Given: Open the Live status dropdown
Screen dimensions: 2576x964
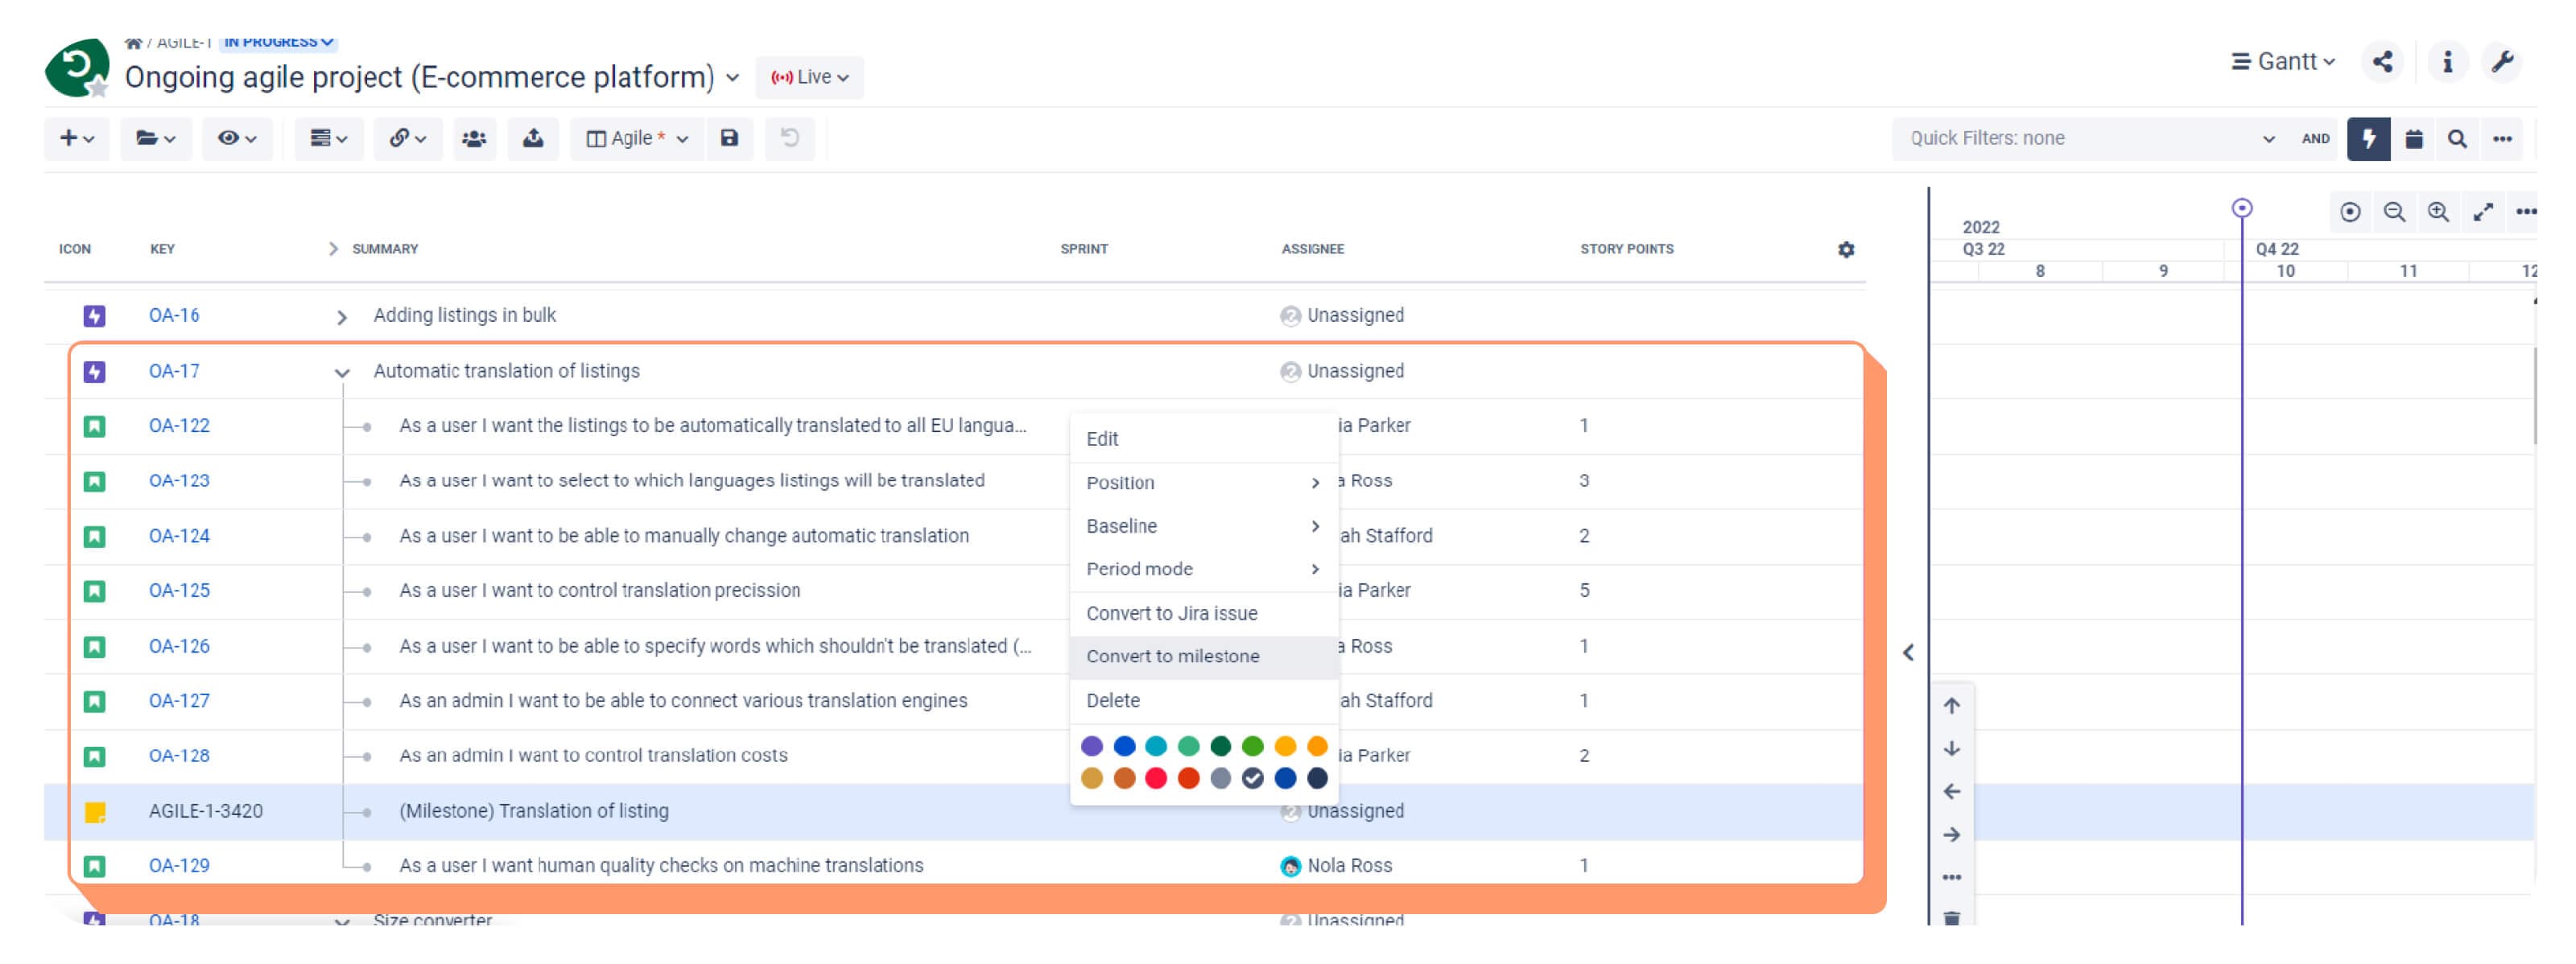Looking at the screenshot, I should click(809, 77).
